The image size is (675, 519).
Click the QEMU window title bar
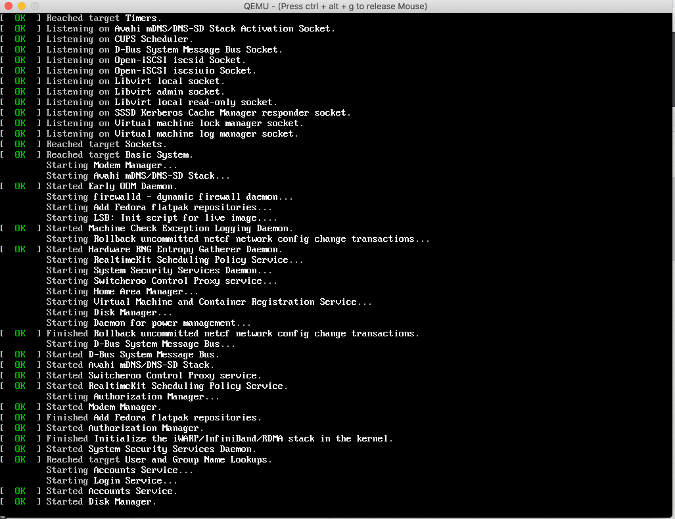tap(337, 6)
